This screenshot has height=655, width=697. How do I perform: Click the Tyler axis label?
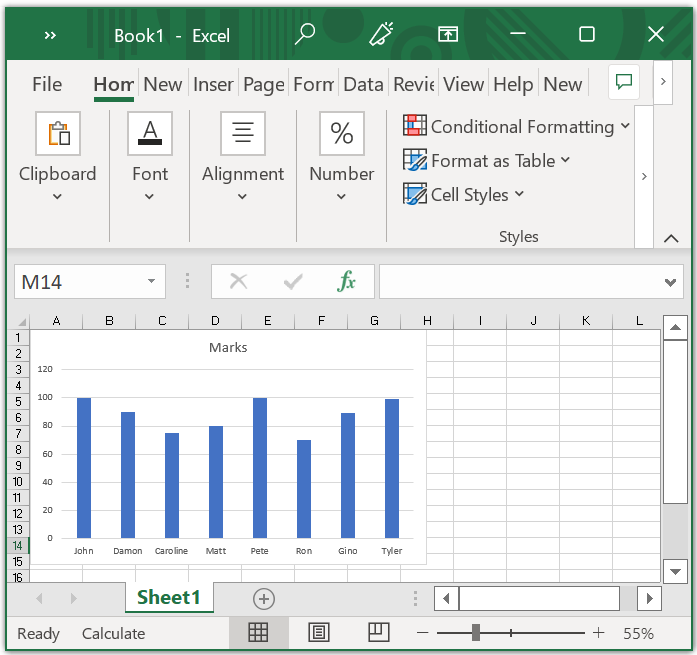pos(392,551)
